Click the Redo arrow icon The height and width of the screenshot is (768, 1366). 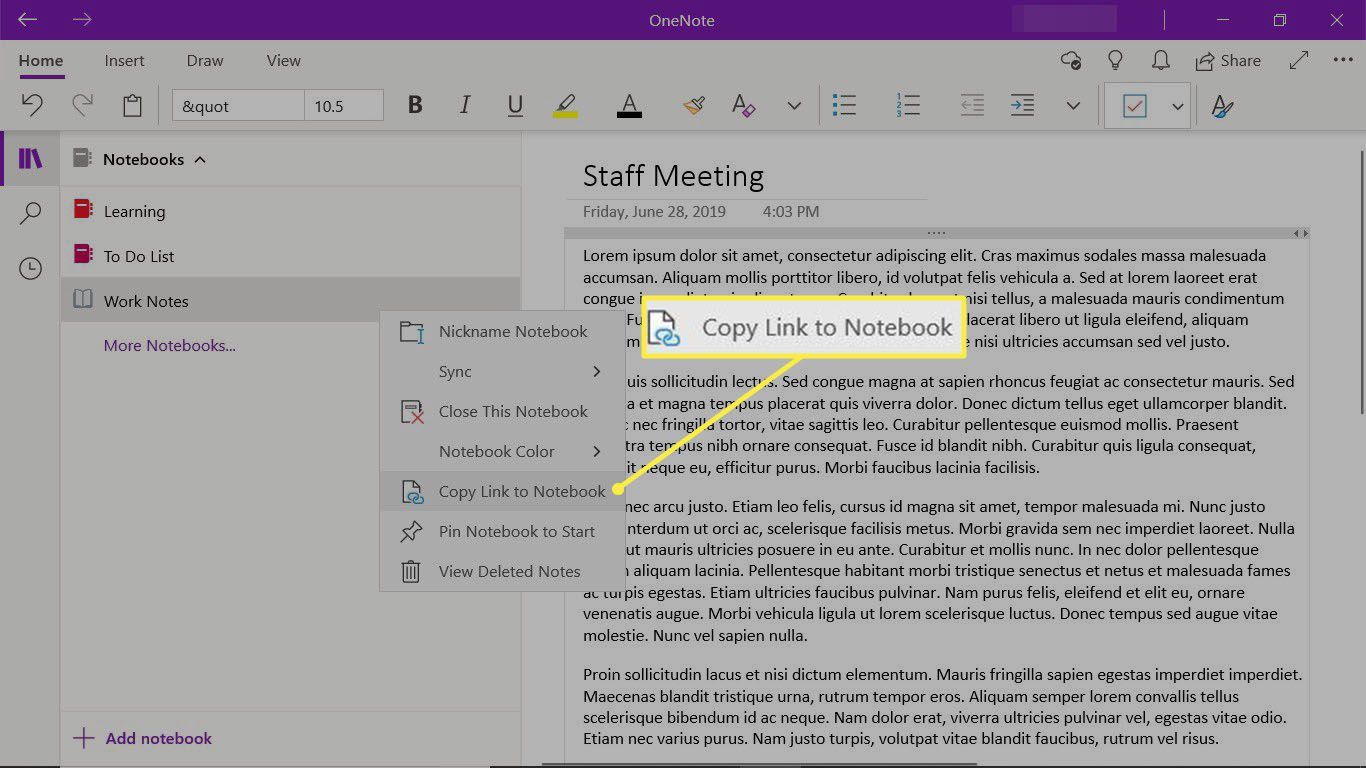point(82,105)
